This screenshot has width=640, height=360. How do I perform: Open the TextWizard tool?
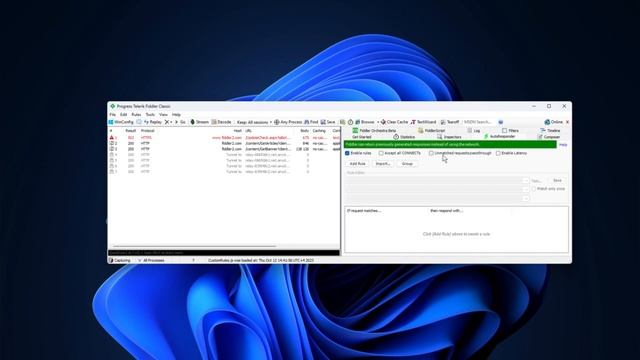pos(423,122)
